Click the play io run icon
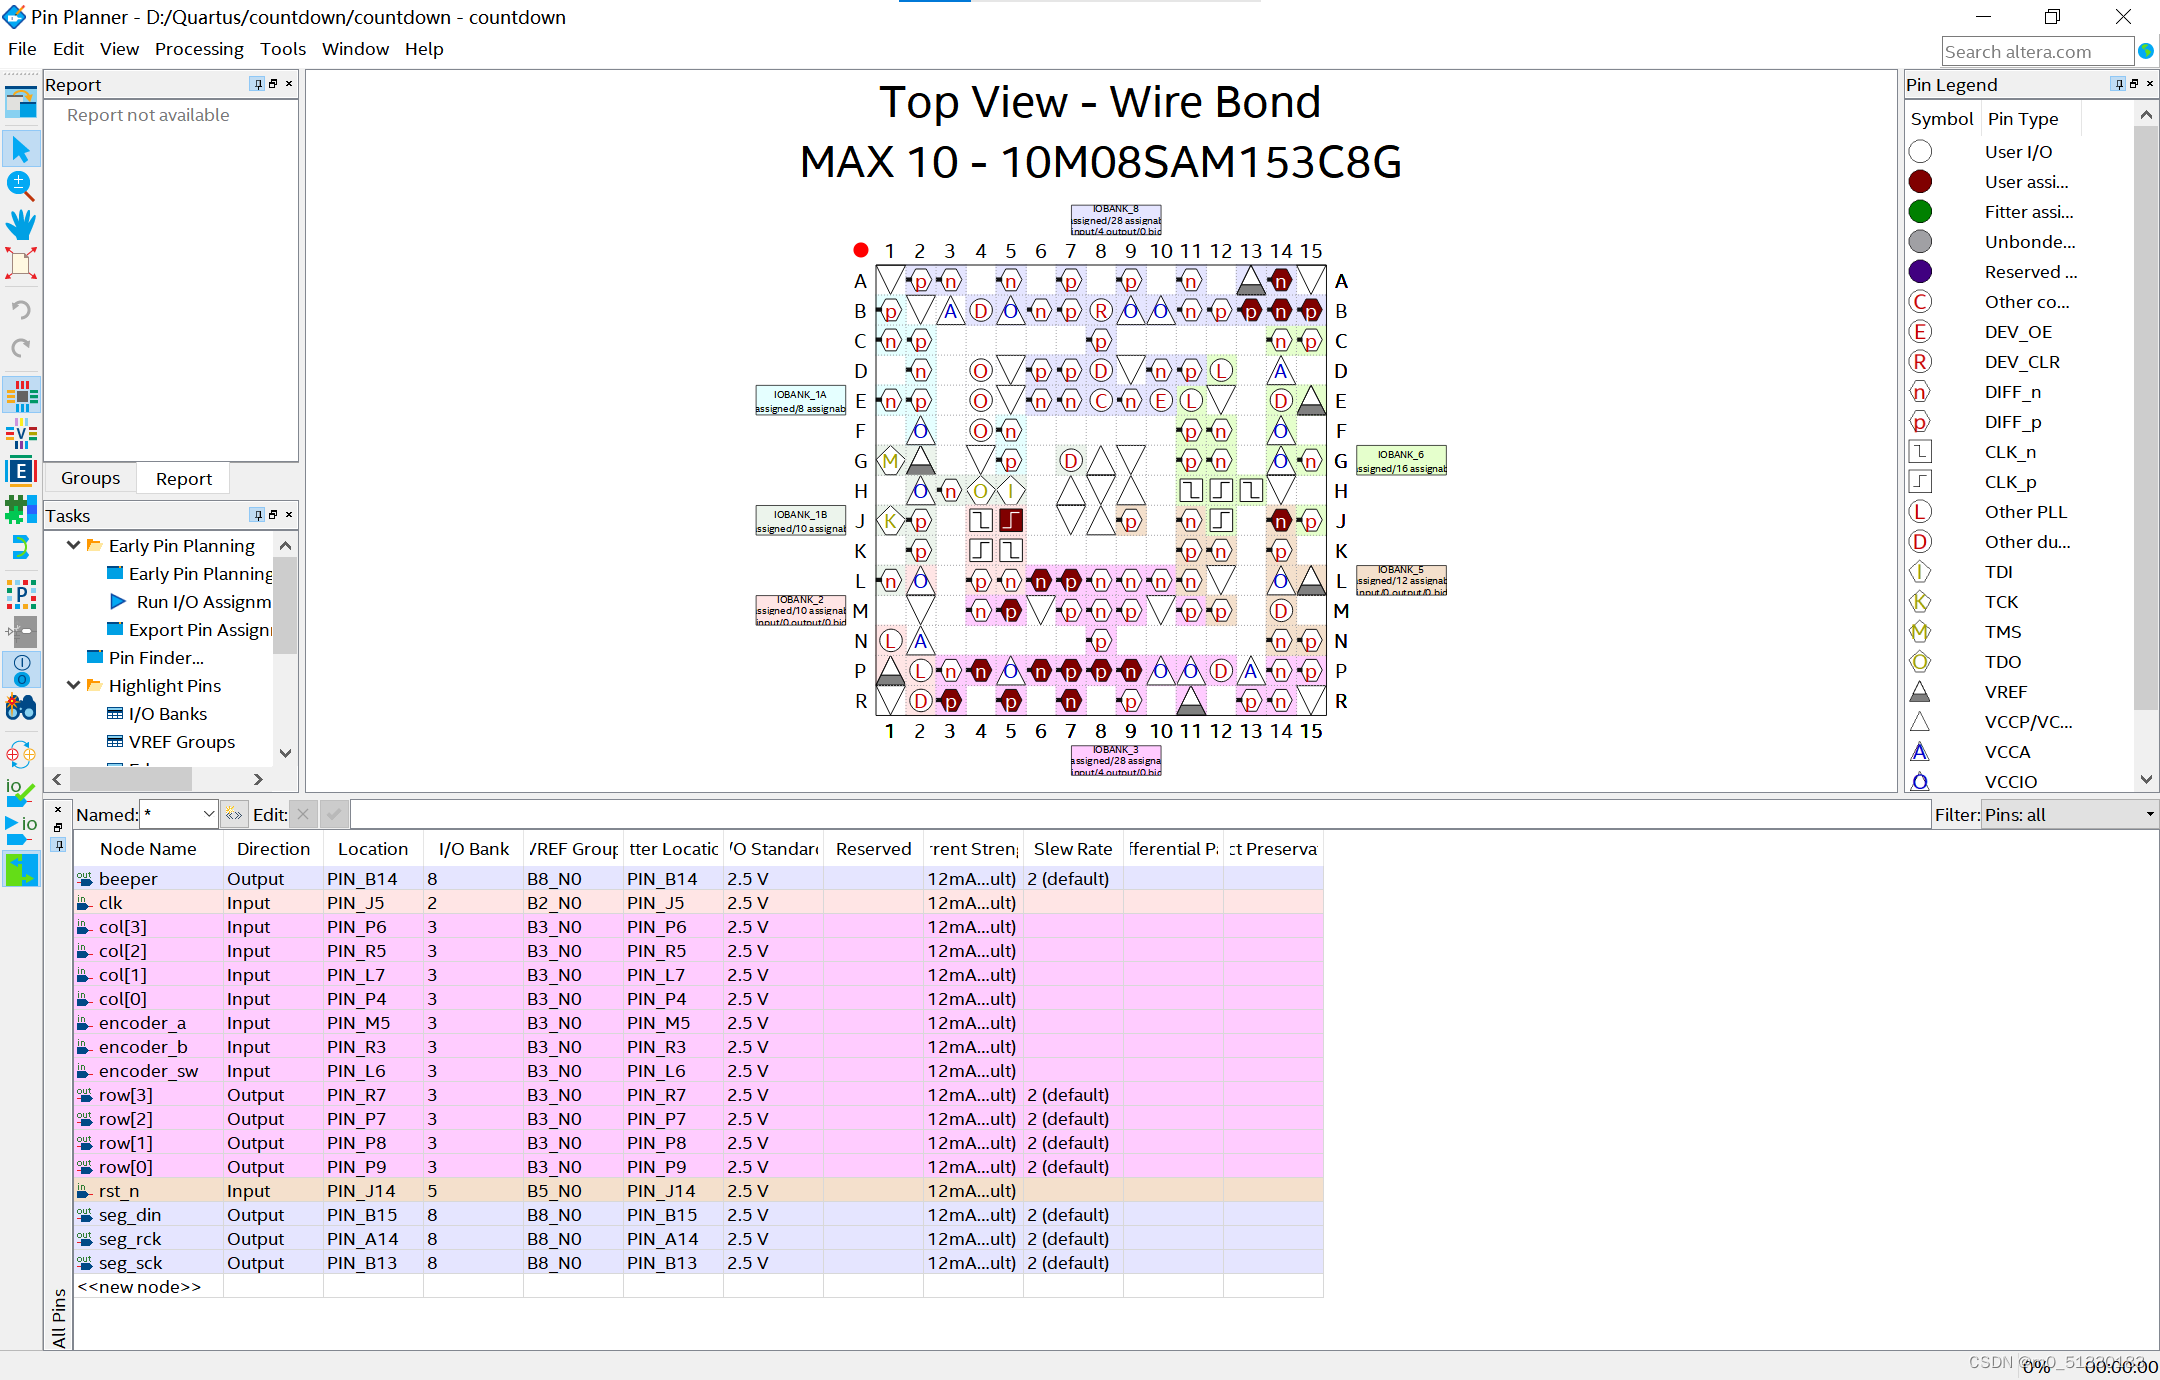The image size is (2160, 1380). 21,830
